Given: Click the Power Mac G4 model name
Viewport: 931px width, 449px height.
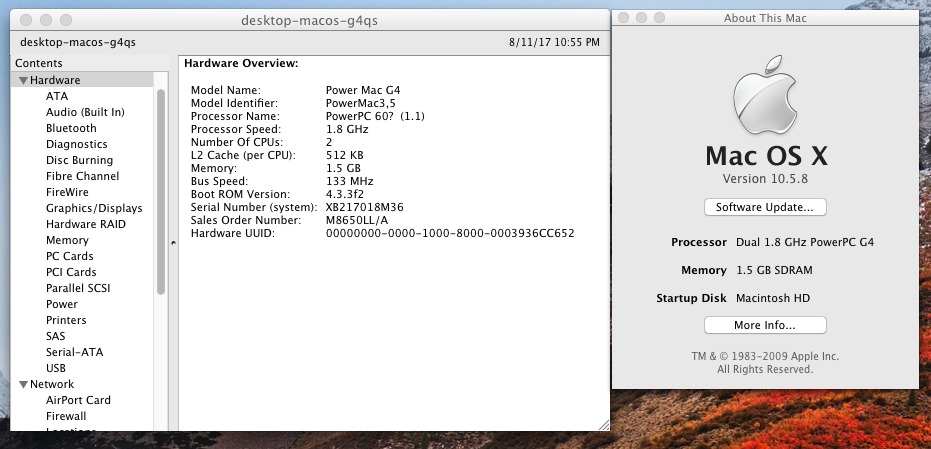Looking at the screenshot, I should 363,90.
